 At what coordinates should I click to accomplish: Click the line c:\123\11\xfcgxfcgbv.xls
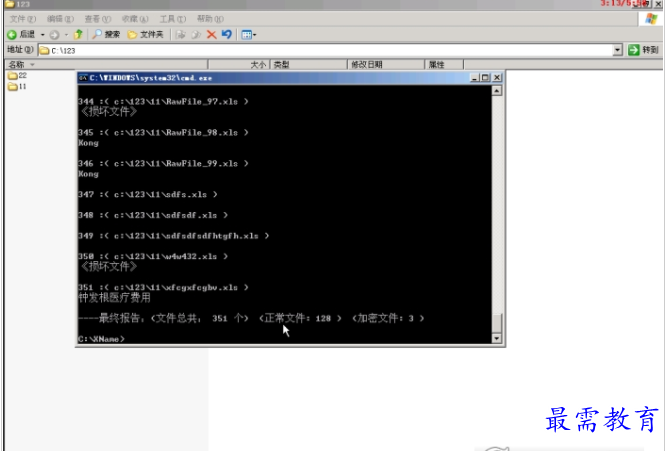tap(163, 288)
